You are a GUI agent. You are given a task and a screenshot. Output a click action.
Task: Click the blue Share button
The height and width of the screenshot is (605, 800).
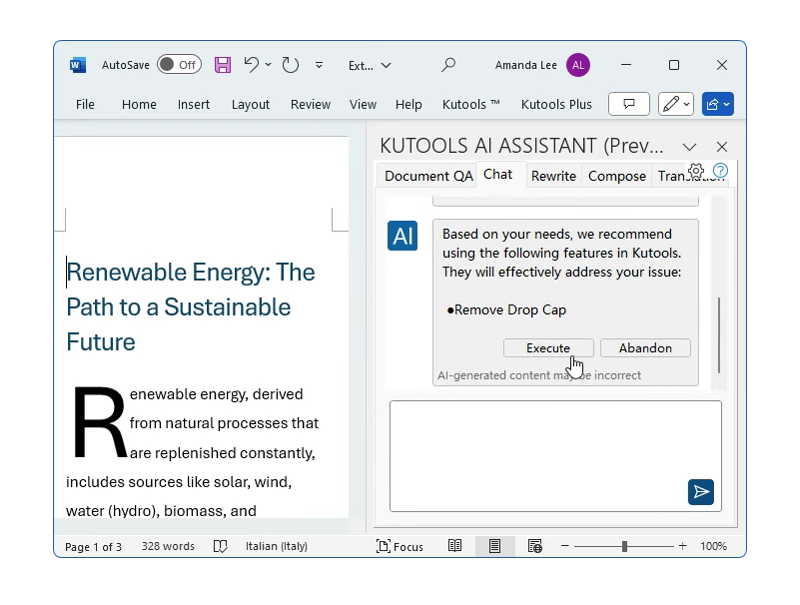717,104
